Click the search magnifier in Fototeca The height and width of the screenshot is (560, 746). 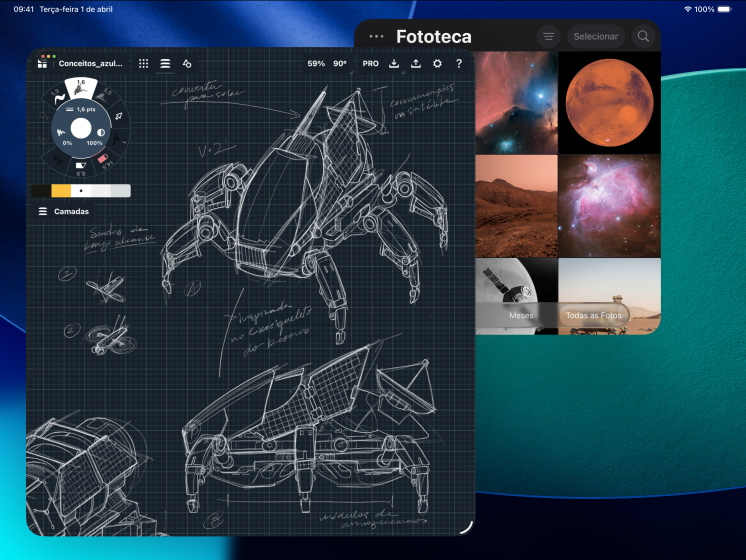click(x=644, y=36)
